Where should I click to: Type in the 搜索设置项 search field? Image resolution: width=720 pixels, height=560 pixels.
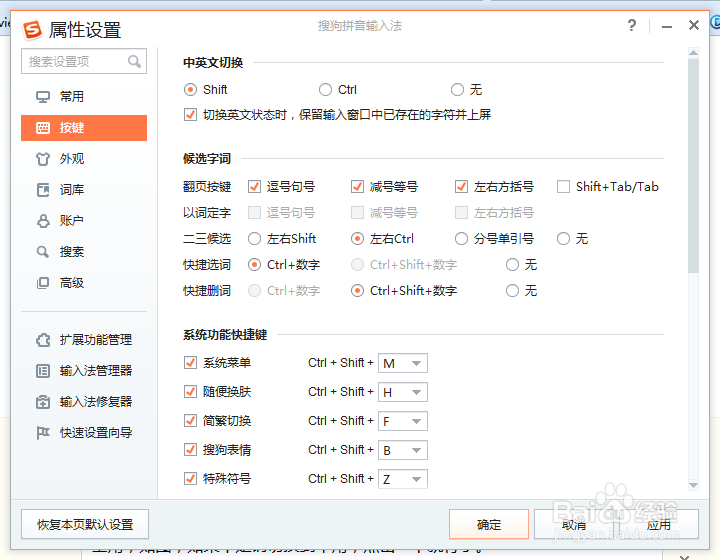[x=75, y=62]
